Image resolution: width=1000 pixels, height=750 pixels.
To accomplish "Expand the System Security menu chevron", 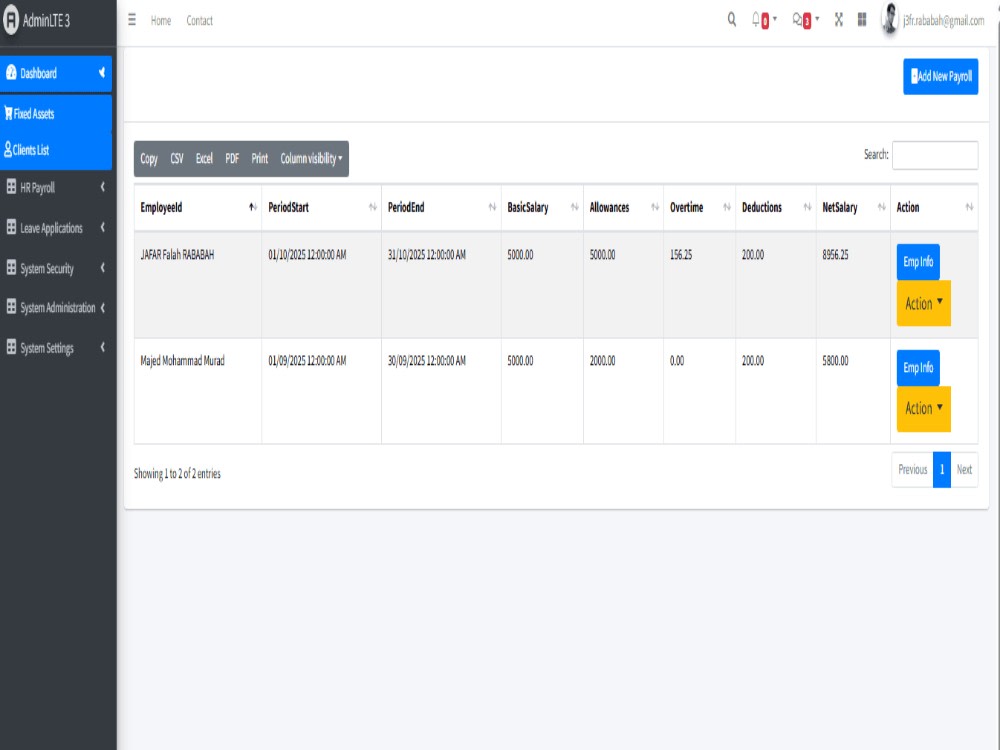I will (102, 268).
